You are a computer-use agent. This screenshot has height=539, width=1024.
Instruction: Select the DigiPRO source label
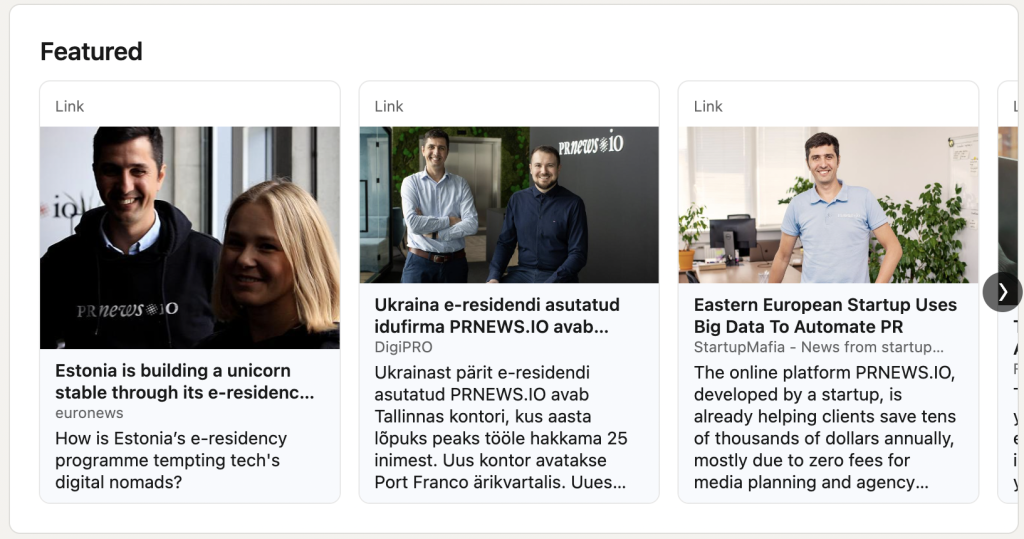pos(403,347)
